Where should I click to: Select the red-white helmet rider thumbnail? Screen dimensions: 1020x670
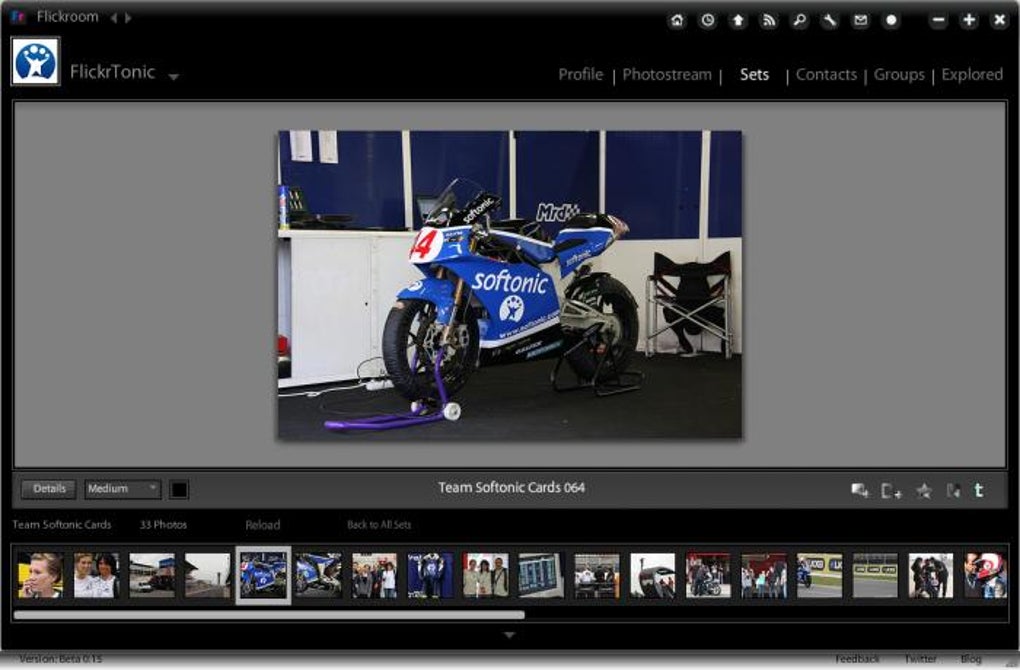985,576
